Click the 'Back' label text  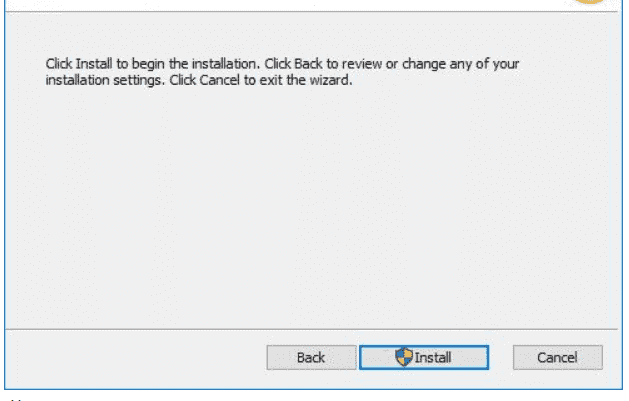coord(311,357)
